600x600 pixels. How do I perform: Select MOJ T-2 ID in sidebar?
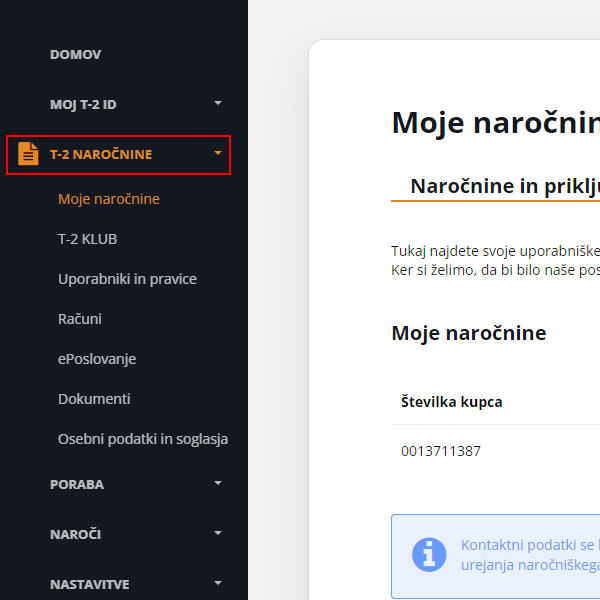[x=84, y=104]
